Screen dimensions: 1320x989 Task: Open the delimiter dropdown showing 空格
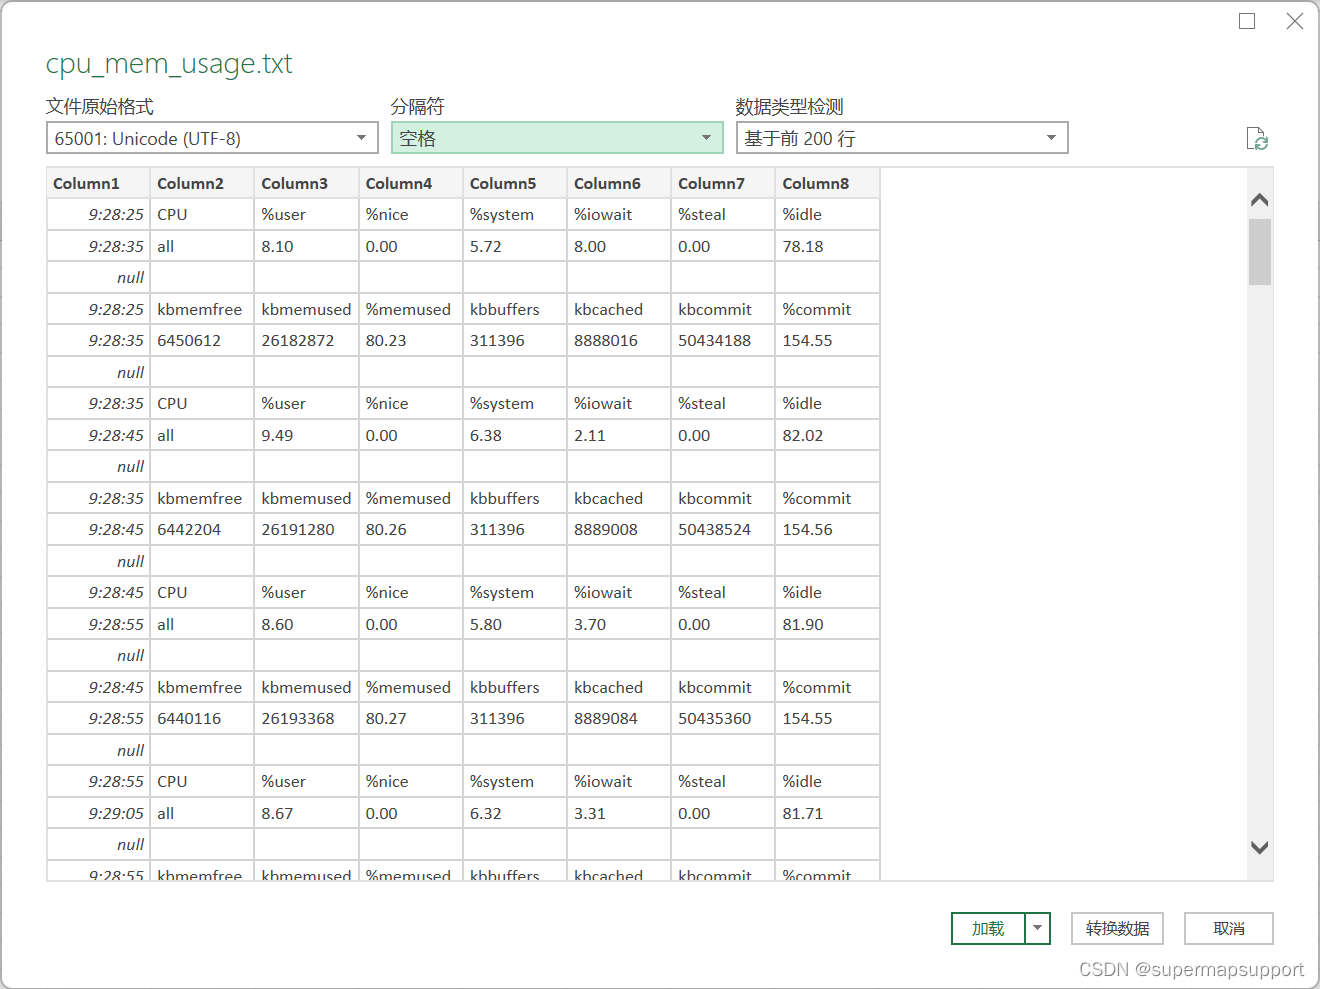point(557,138)
